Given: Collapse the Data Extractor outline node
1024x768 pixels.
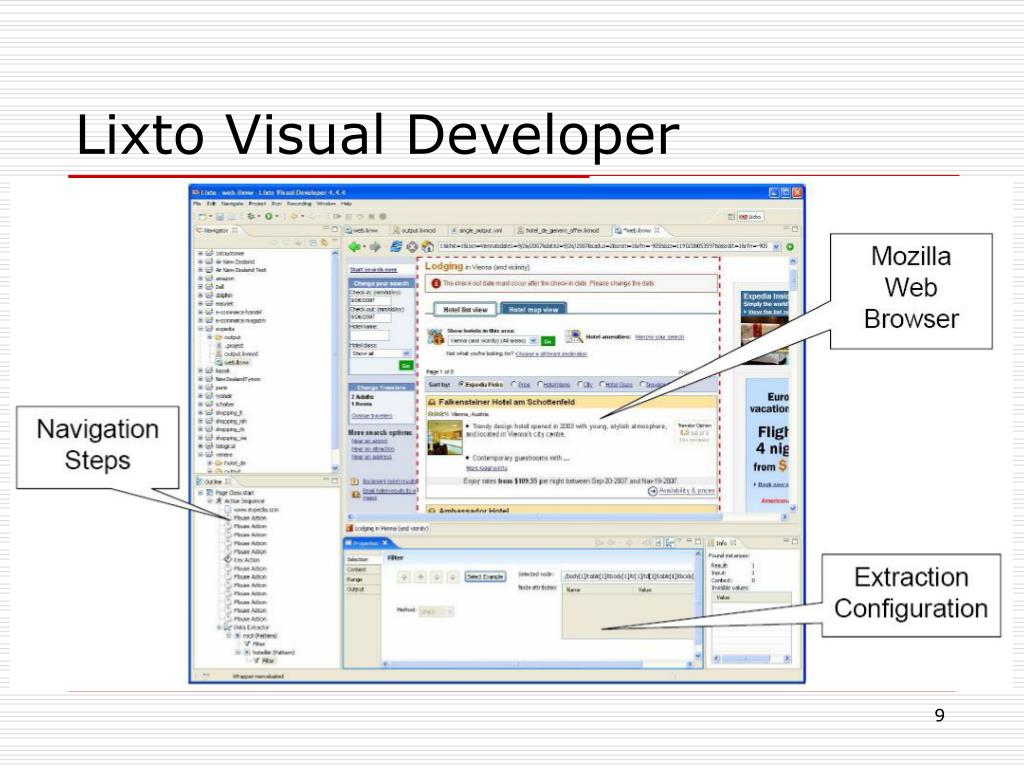Looking at the screenshot, I should pyautogui.click(x=220, y=627).
